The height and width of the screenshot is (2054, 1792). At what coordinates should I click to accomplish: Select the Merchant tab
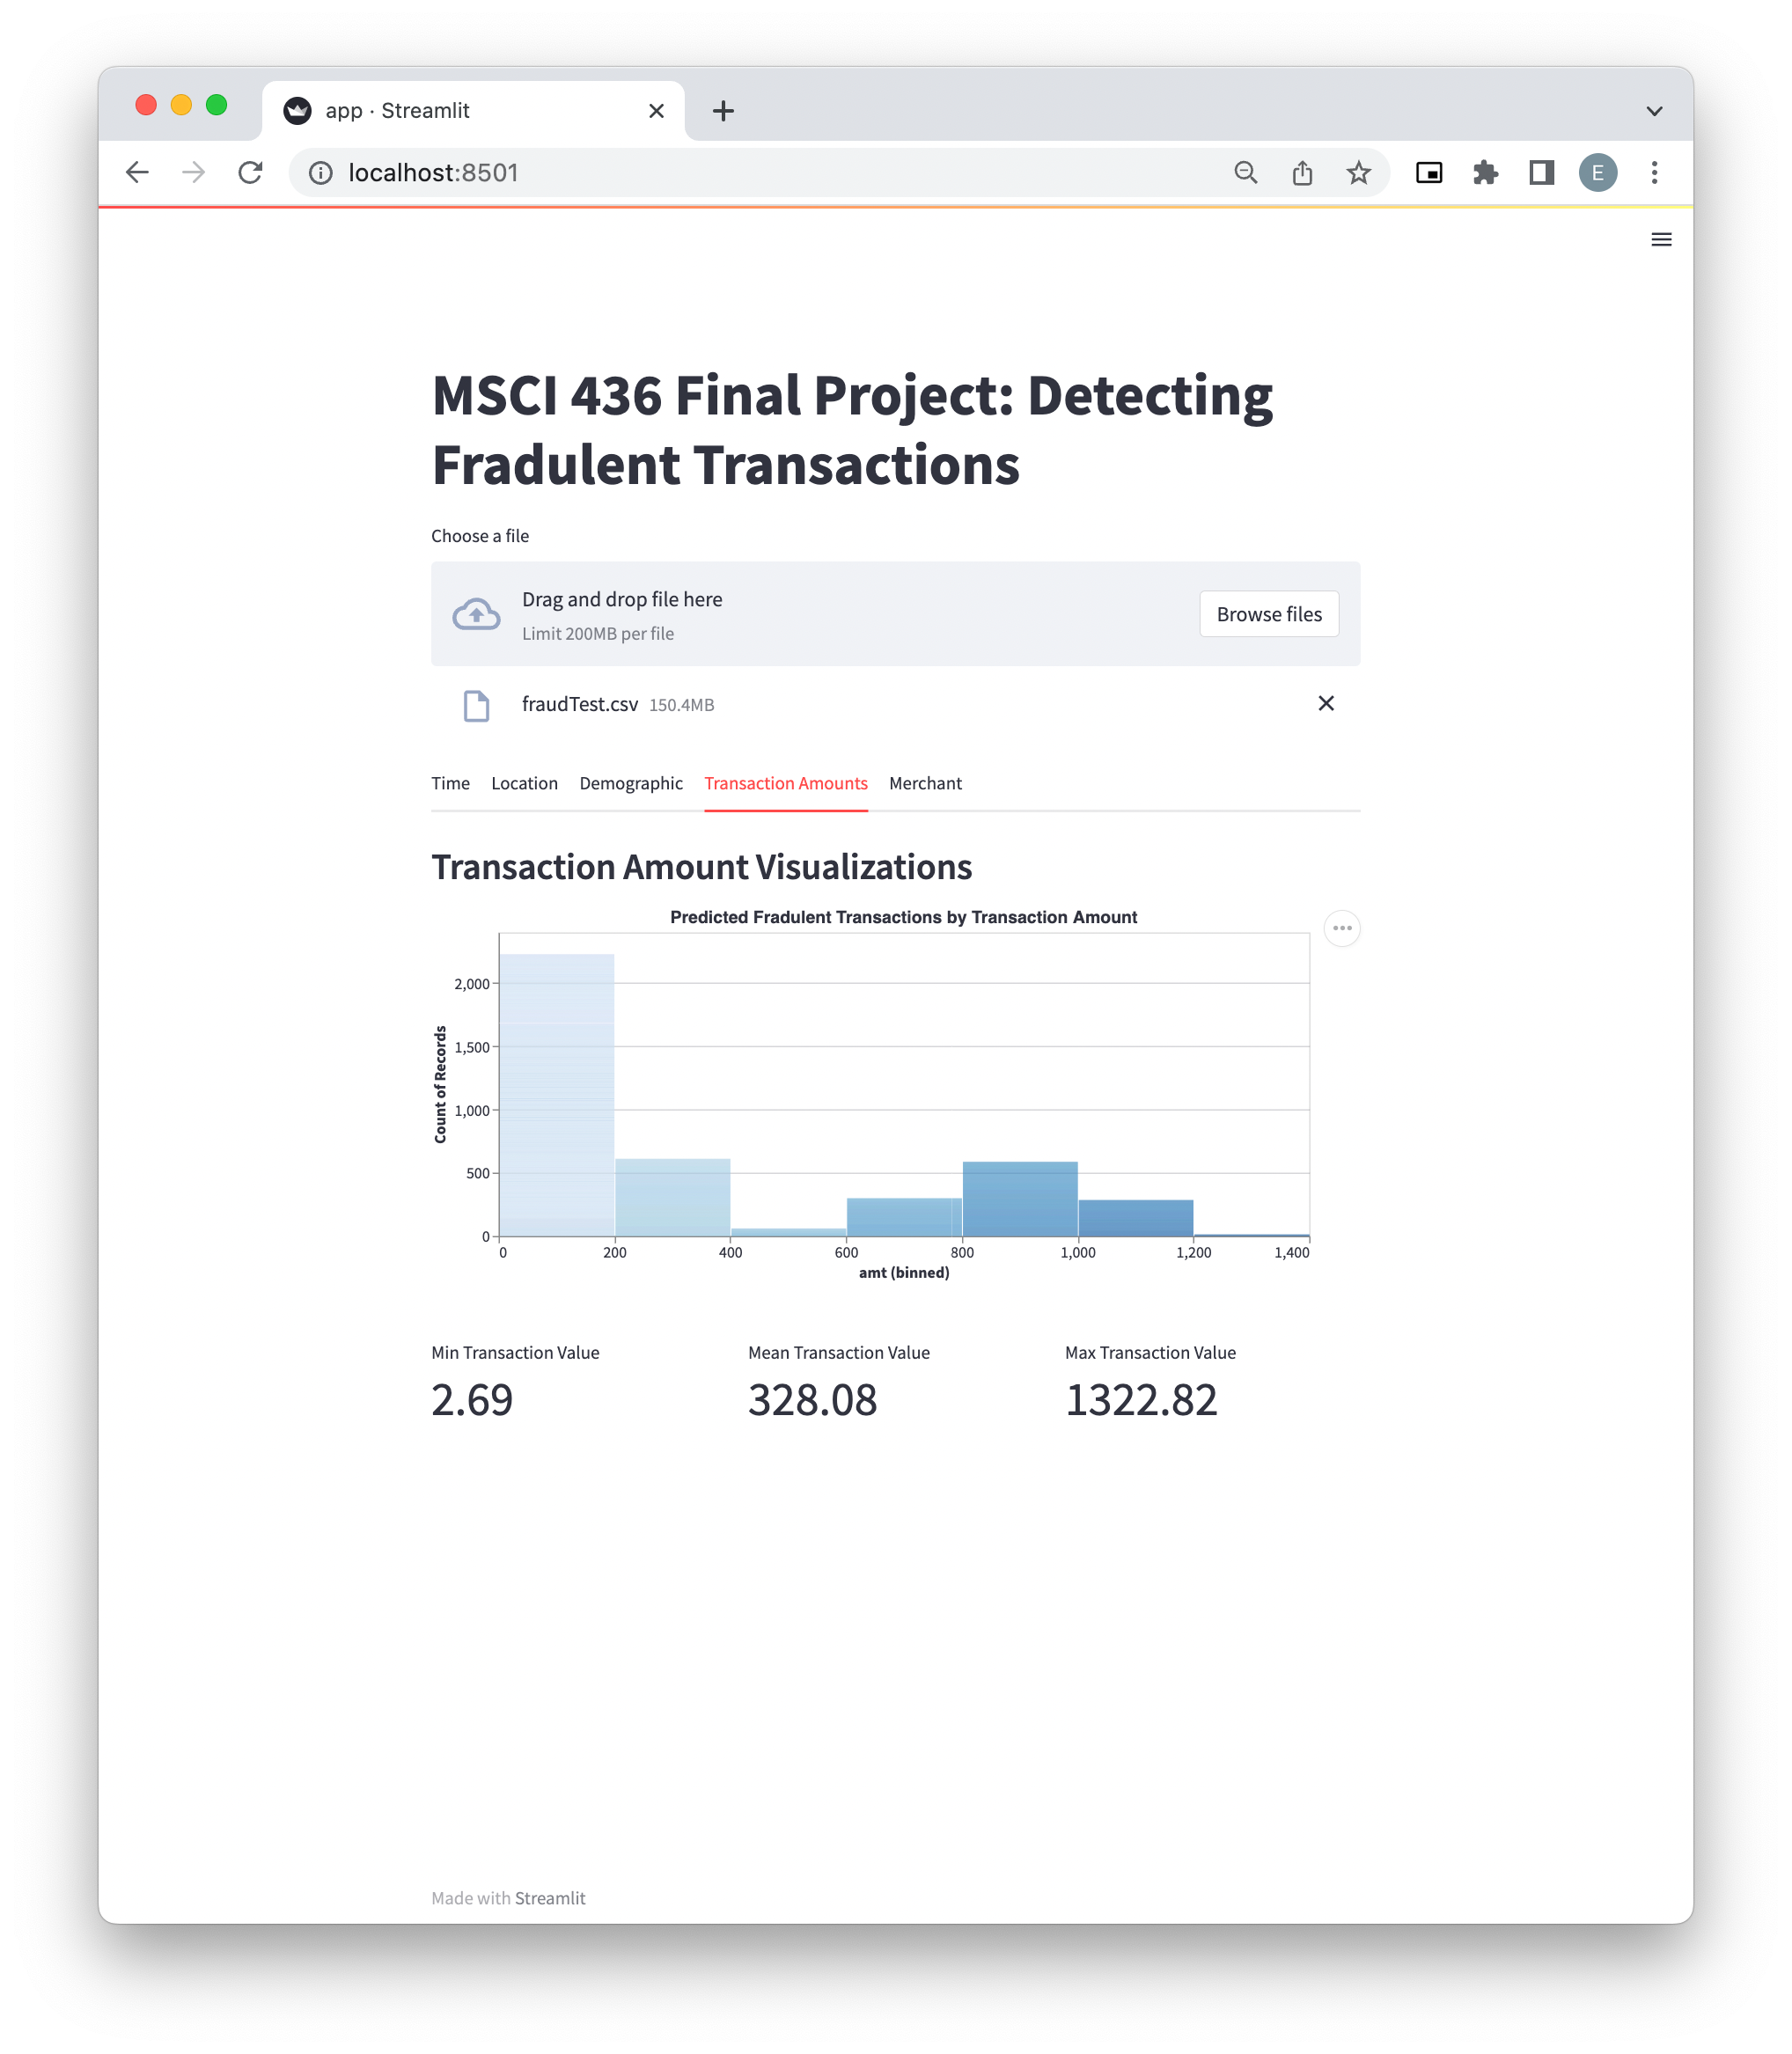click(925, 783)
